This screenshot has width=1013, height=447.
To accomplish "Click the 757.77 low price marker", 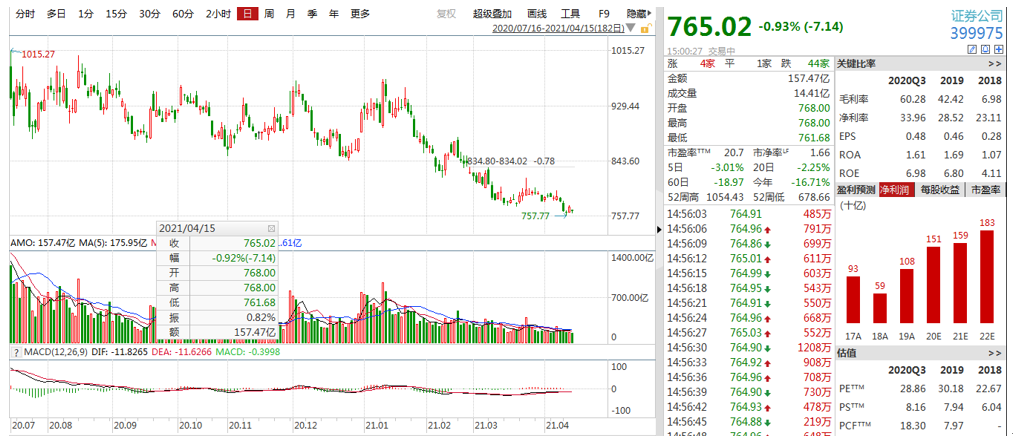I will (535, 216).
